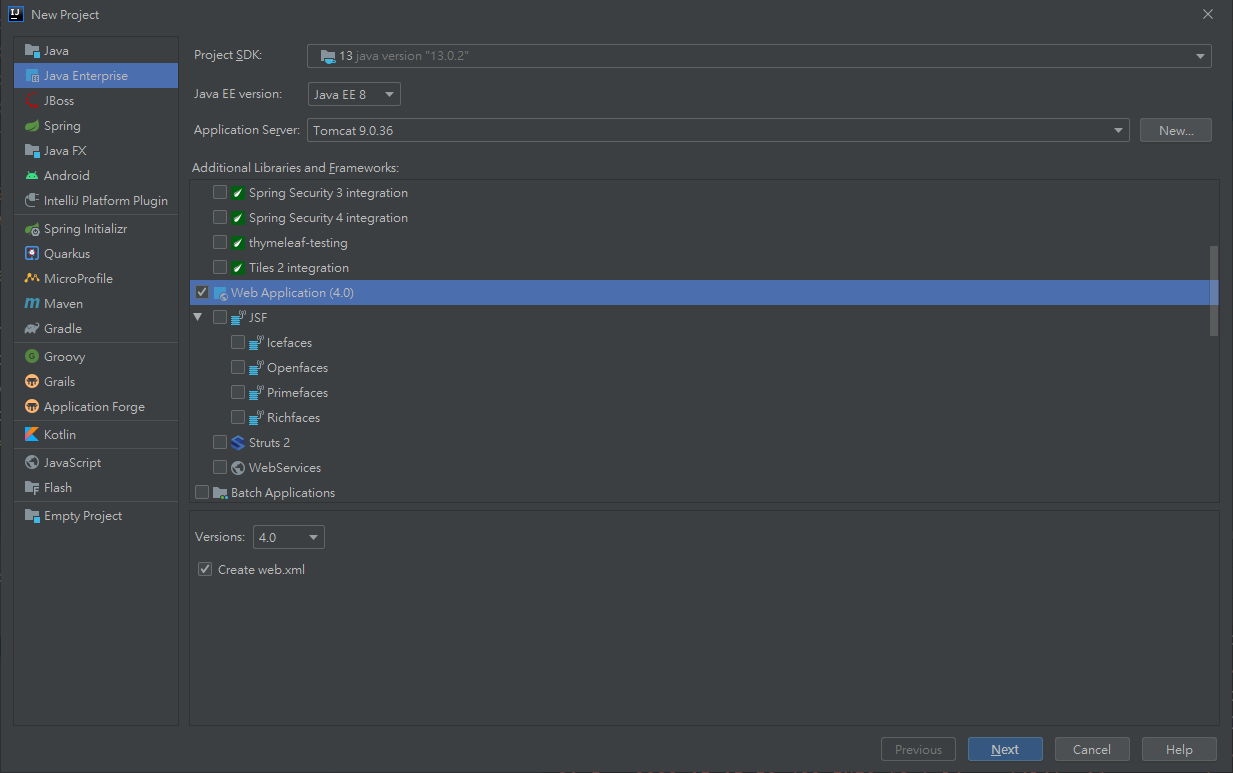
Task: Click the Grails icon
Action: (x=32, y=382)
